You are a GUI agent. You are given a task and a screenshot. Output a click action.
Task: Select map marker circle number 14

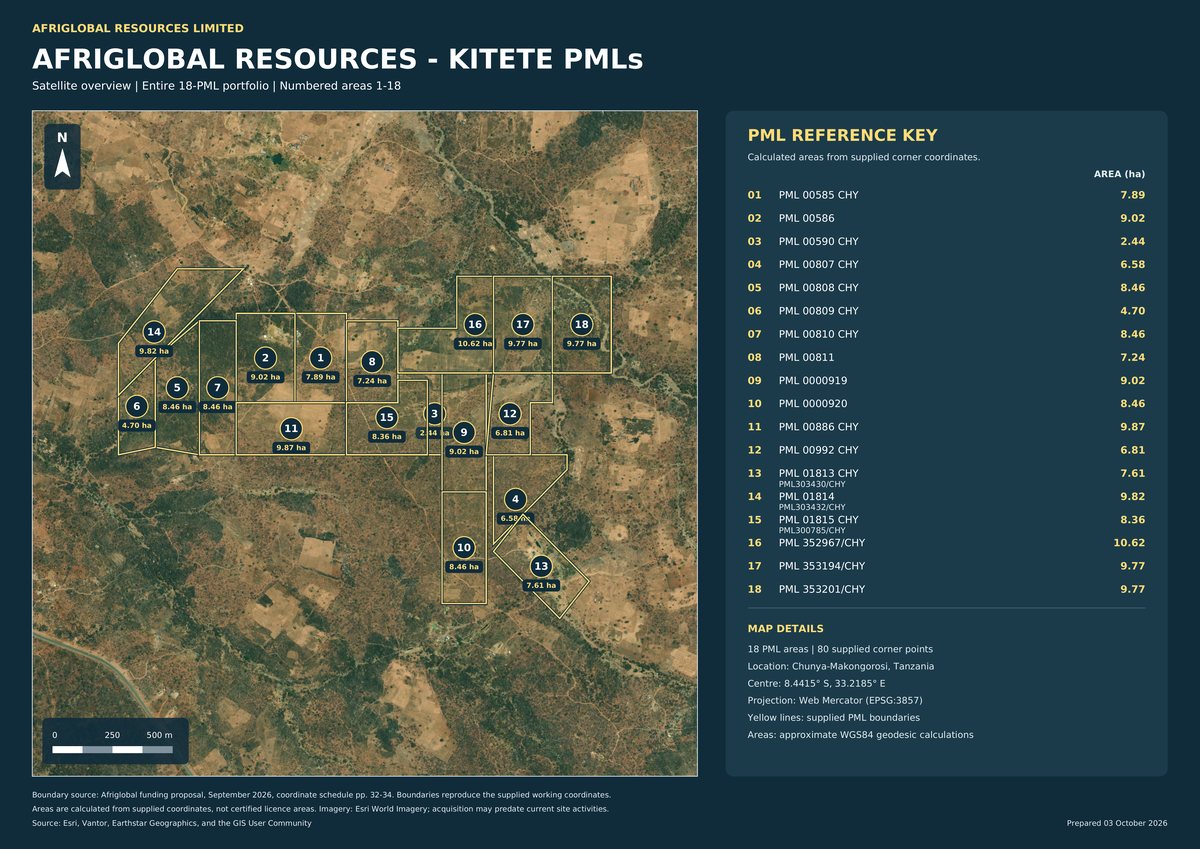tap(153, 332)
